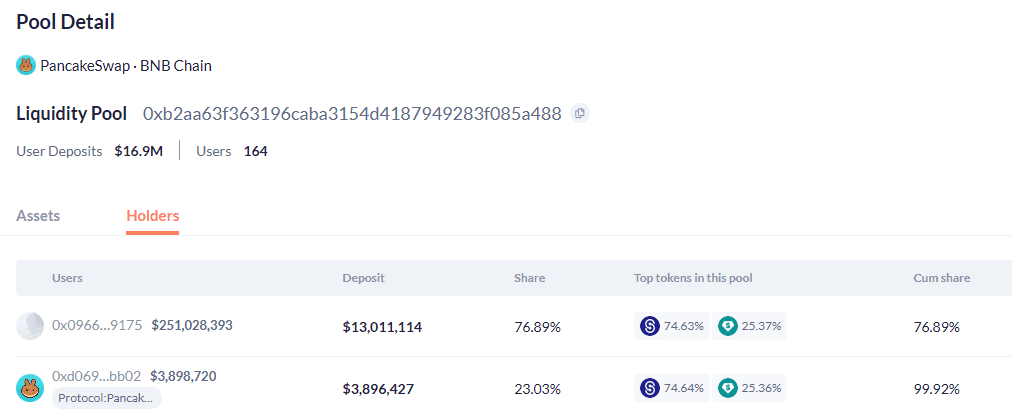Click the Users column header
Viewport: 1012px width, 415px height.
coord(67,278)
